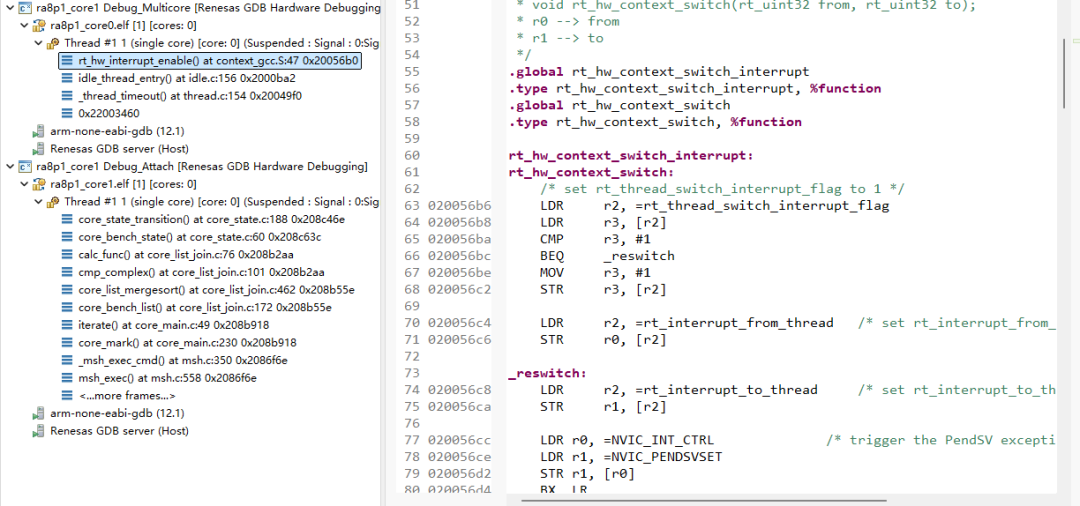1080x506 pixels.
Task: Click the Debug_Multicore launch configuration icon
Action: [x=25, y=8]
